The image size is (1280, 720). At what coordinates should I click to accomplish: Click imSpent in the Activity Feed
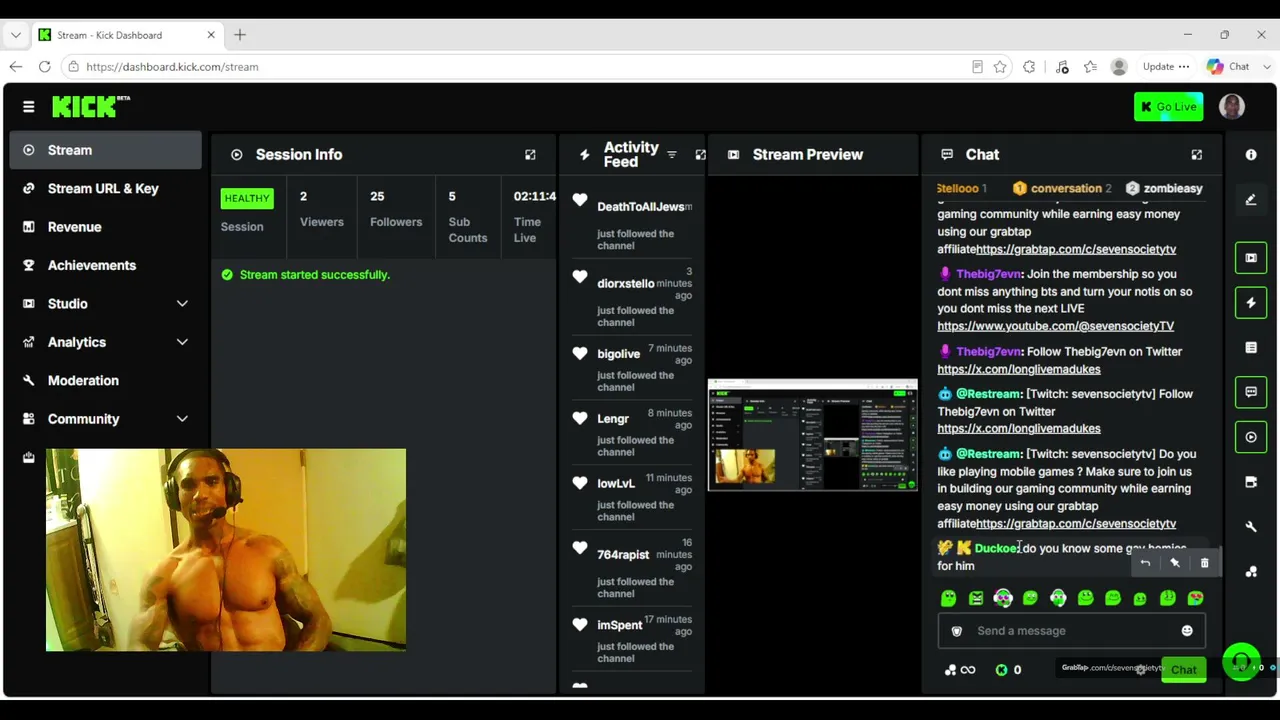click(619, 625)
